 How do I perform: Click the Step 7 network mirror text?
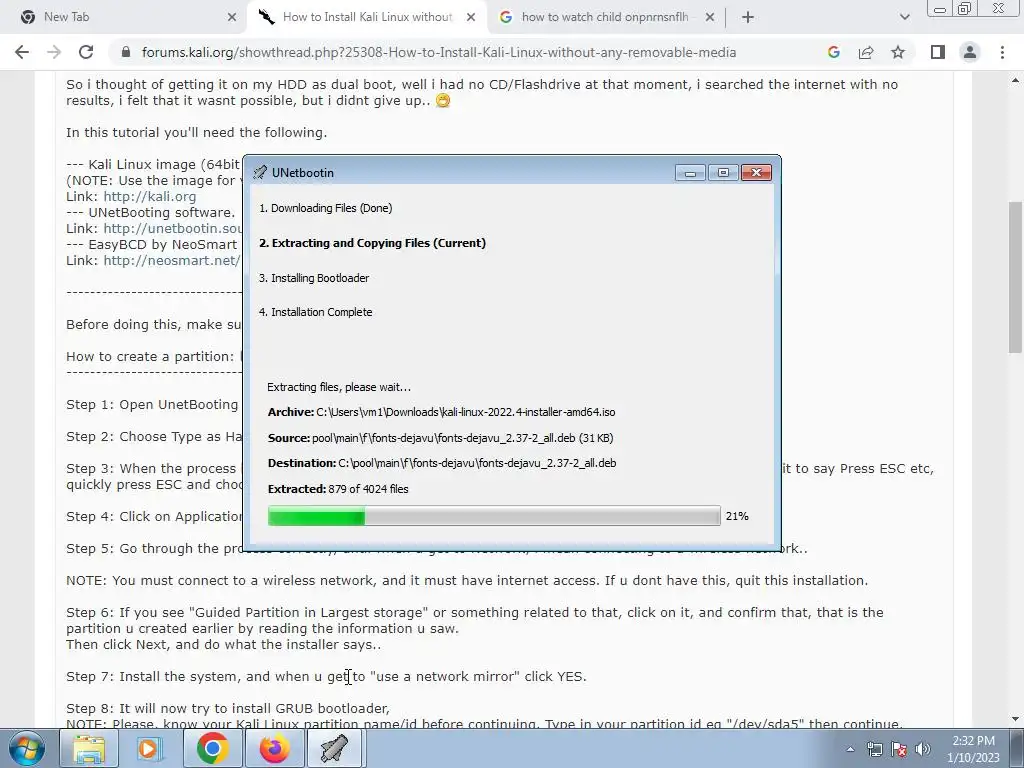pos(327,677)
